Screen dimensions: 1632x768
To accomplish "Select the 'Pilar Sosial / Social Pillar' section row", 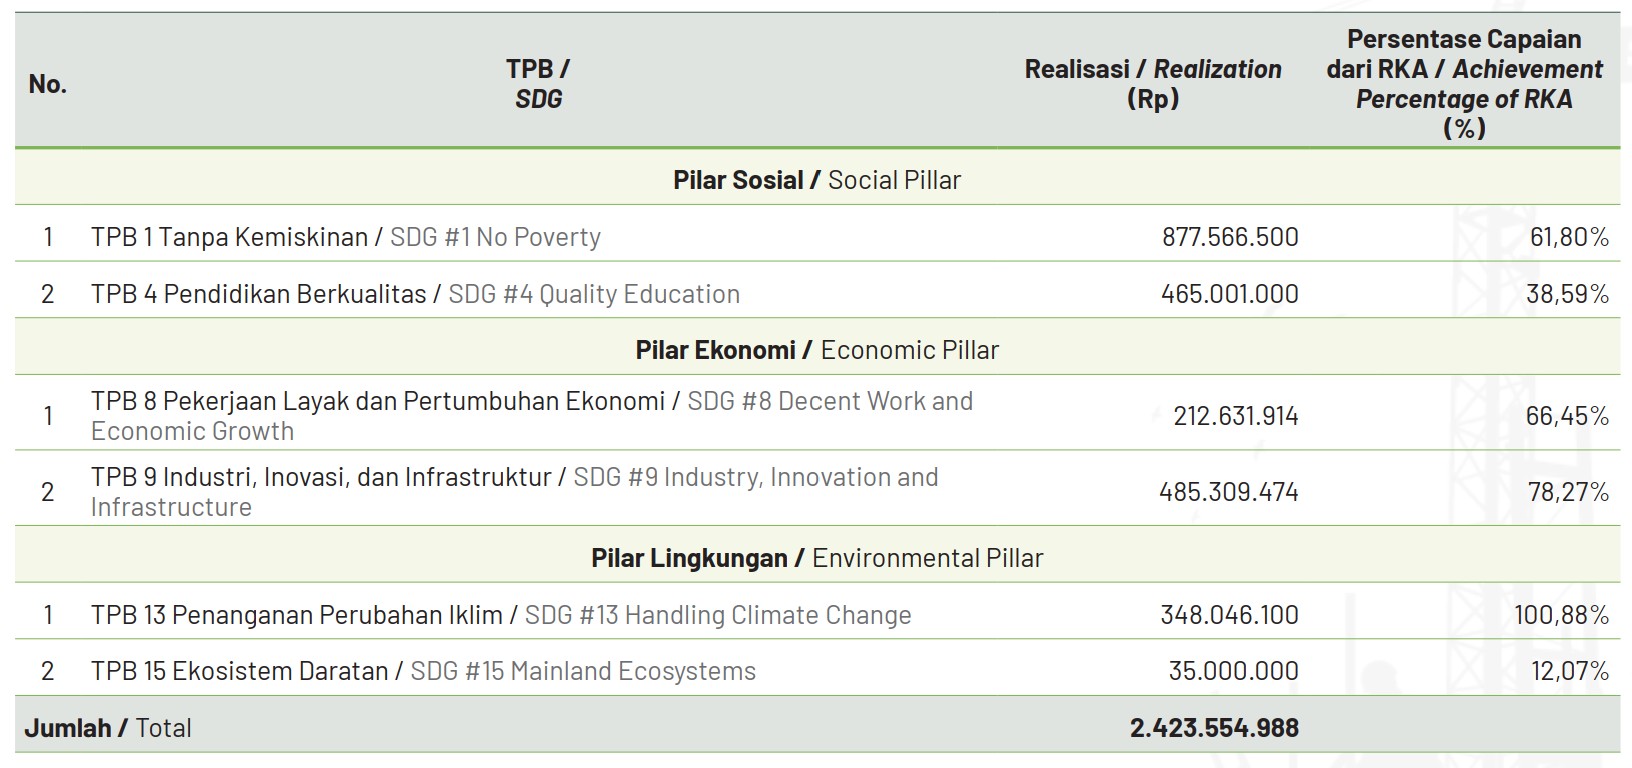I will click(x=816, y=180).
